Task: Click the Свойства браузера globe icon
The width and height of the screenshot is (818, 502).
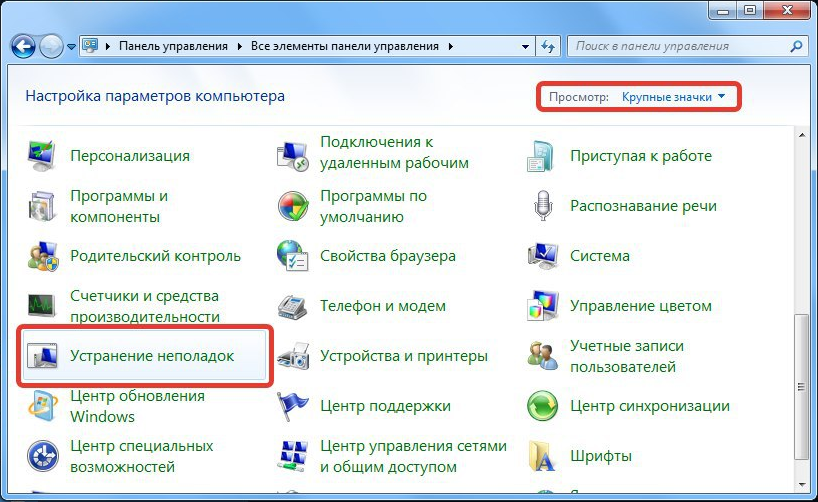Action: (x=293, y=256)
